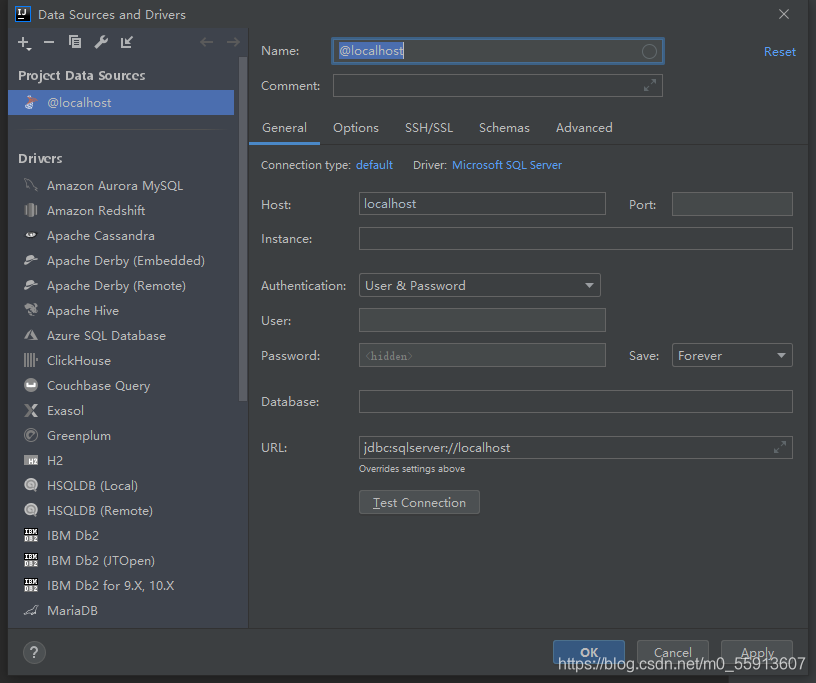
Task: Open the Authentication dropdown
Action: 480,285
